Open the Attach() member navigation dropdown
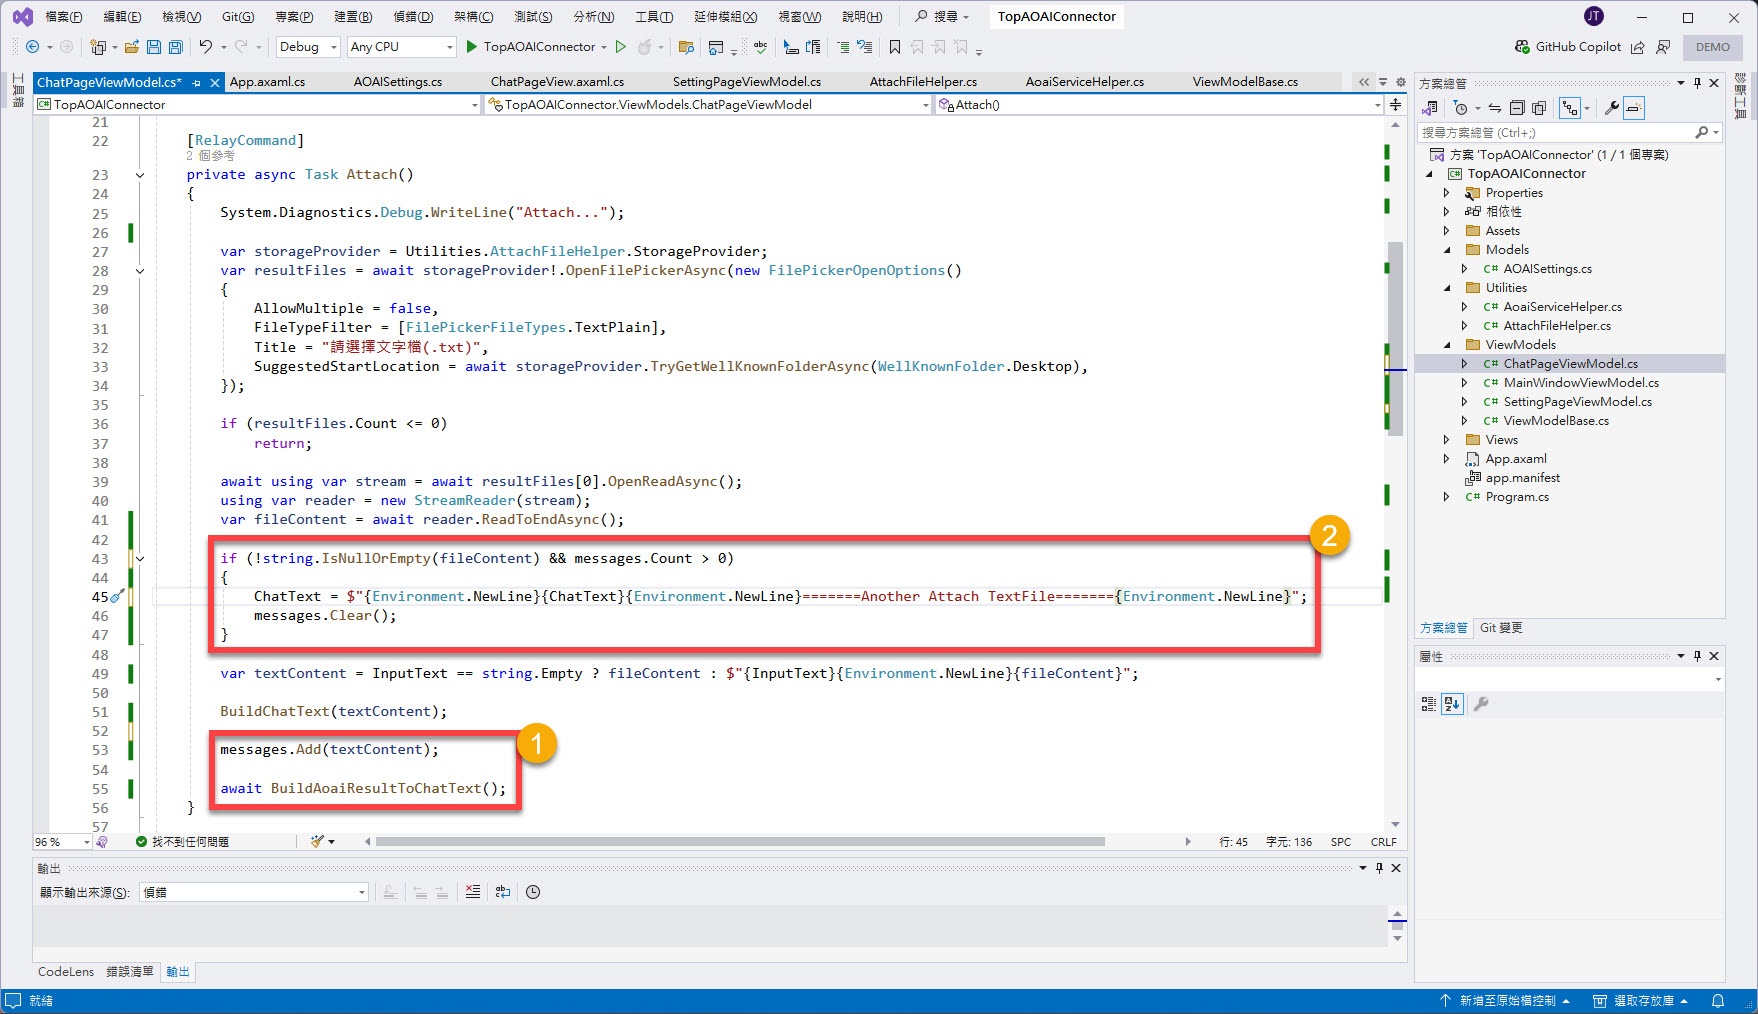The height and width of the screenshot is (1014, 1758). pyautogui.click(x=1160, y=104)
